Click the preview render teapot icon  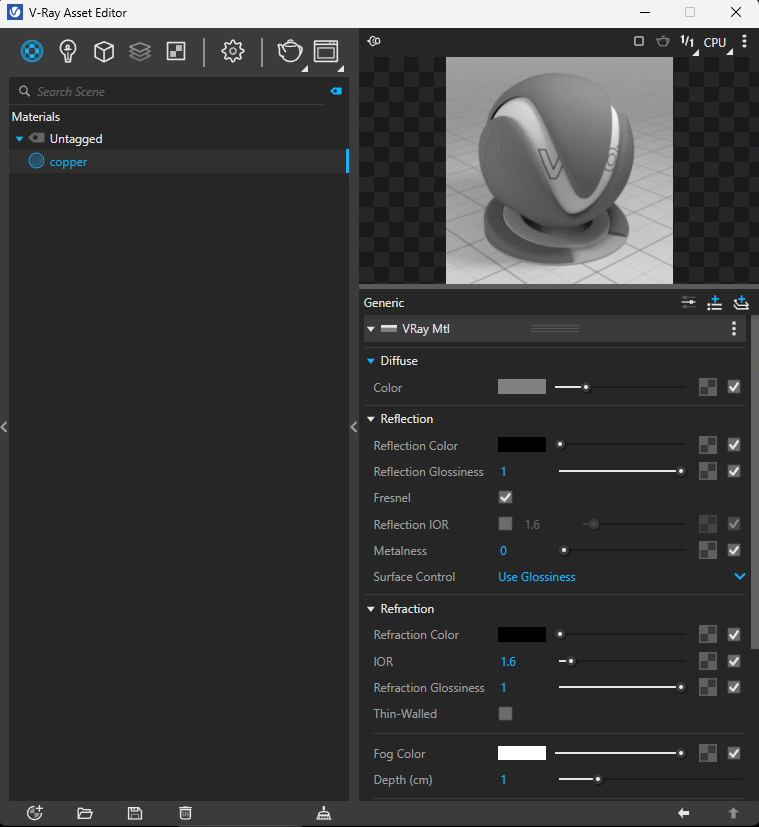click(x=663, y=41)
